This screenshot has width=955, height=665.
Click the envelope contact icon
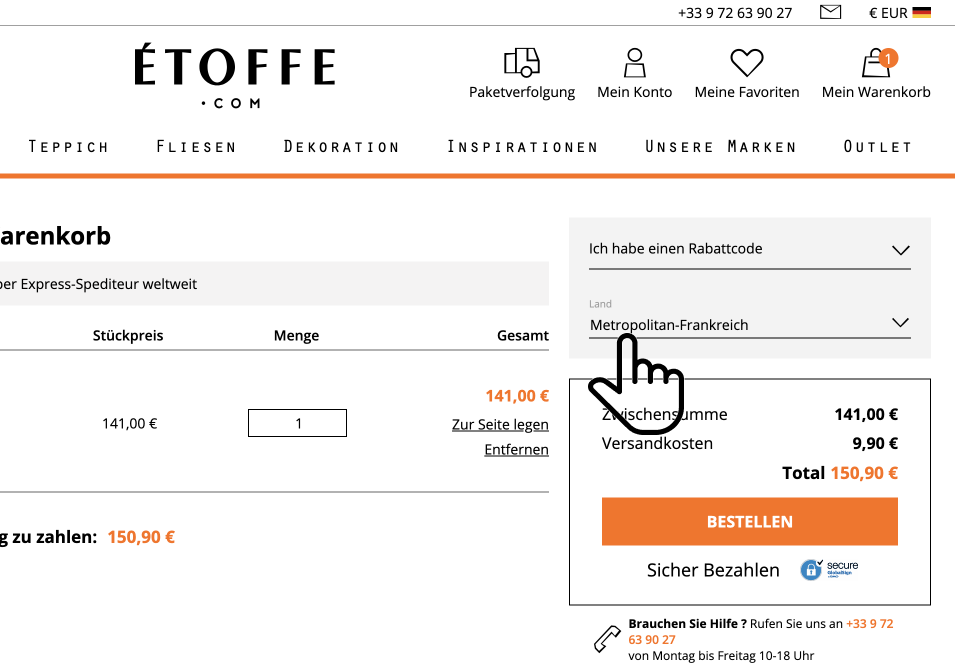[x=830, y=13]
